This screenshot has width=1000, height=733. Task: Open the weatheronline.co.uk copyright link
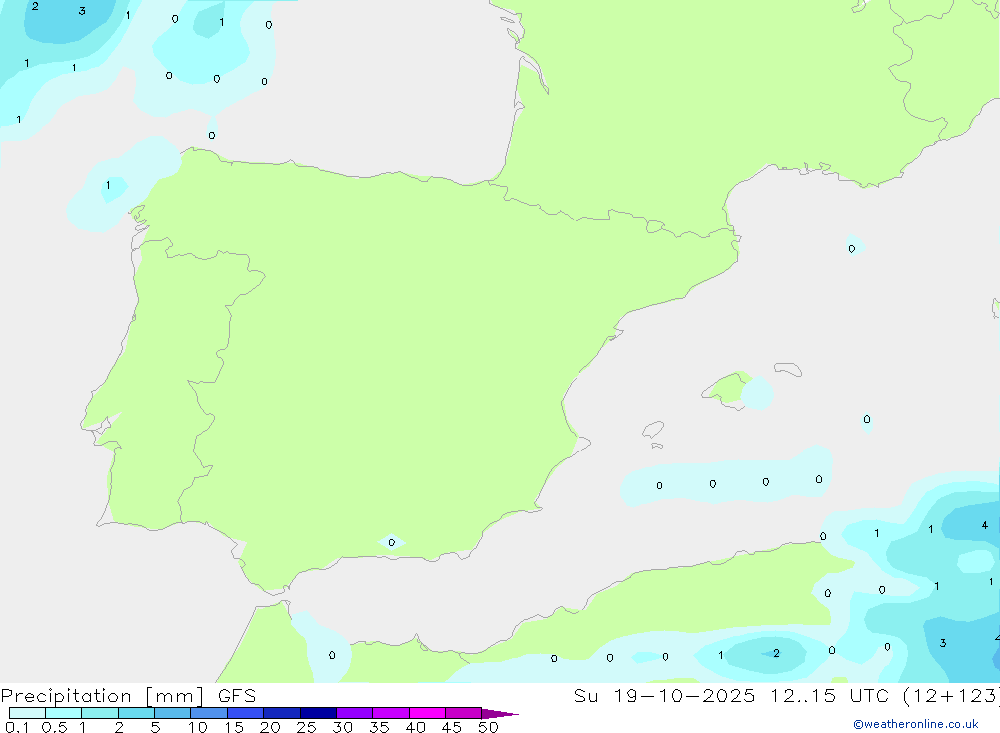(x=916, y=724)
